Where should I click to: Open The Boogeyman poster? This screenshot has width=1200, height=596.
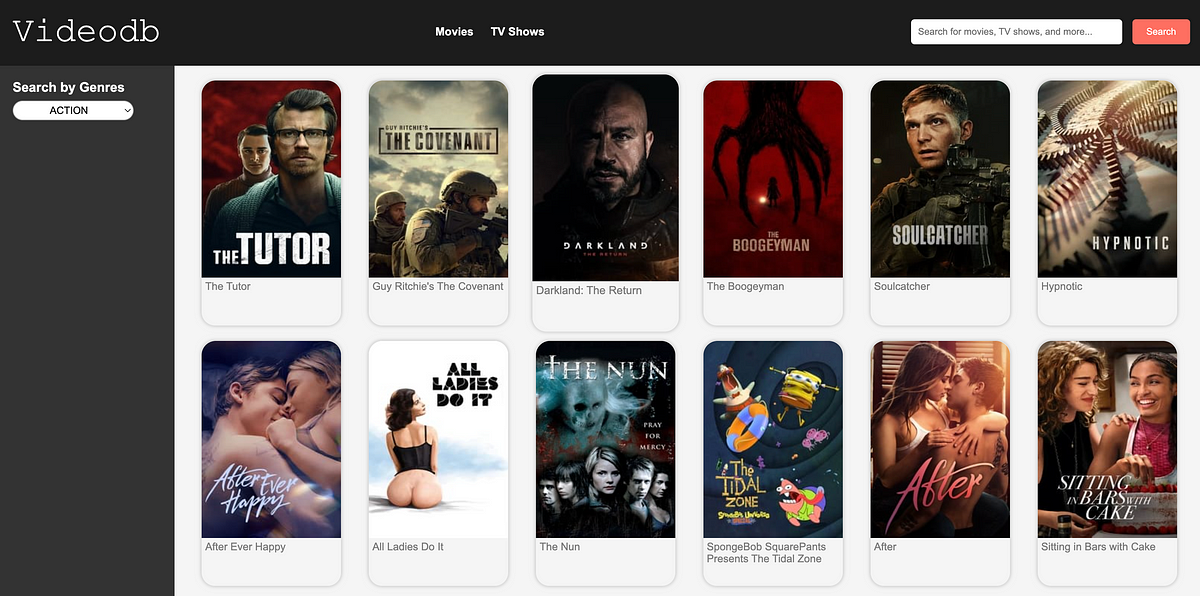pyautogui.click(x=773, y=179)
